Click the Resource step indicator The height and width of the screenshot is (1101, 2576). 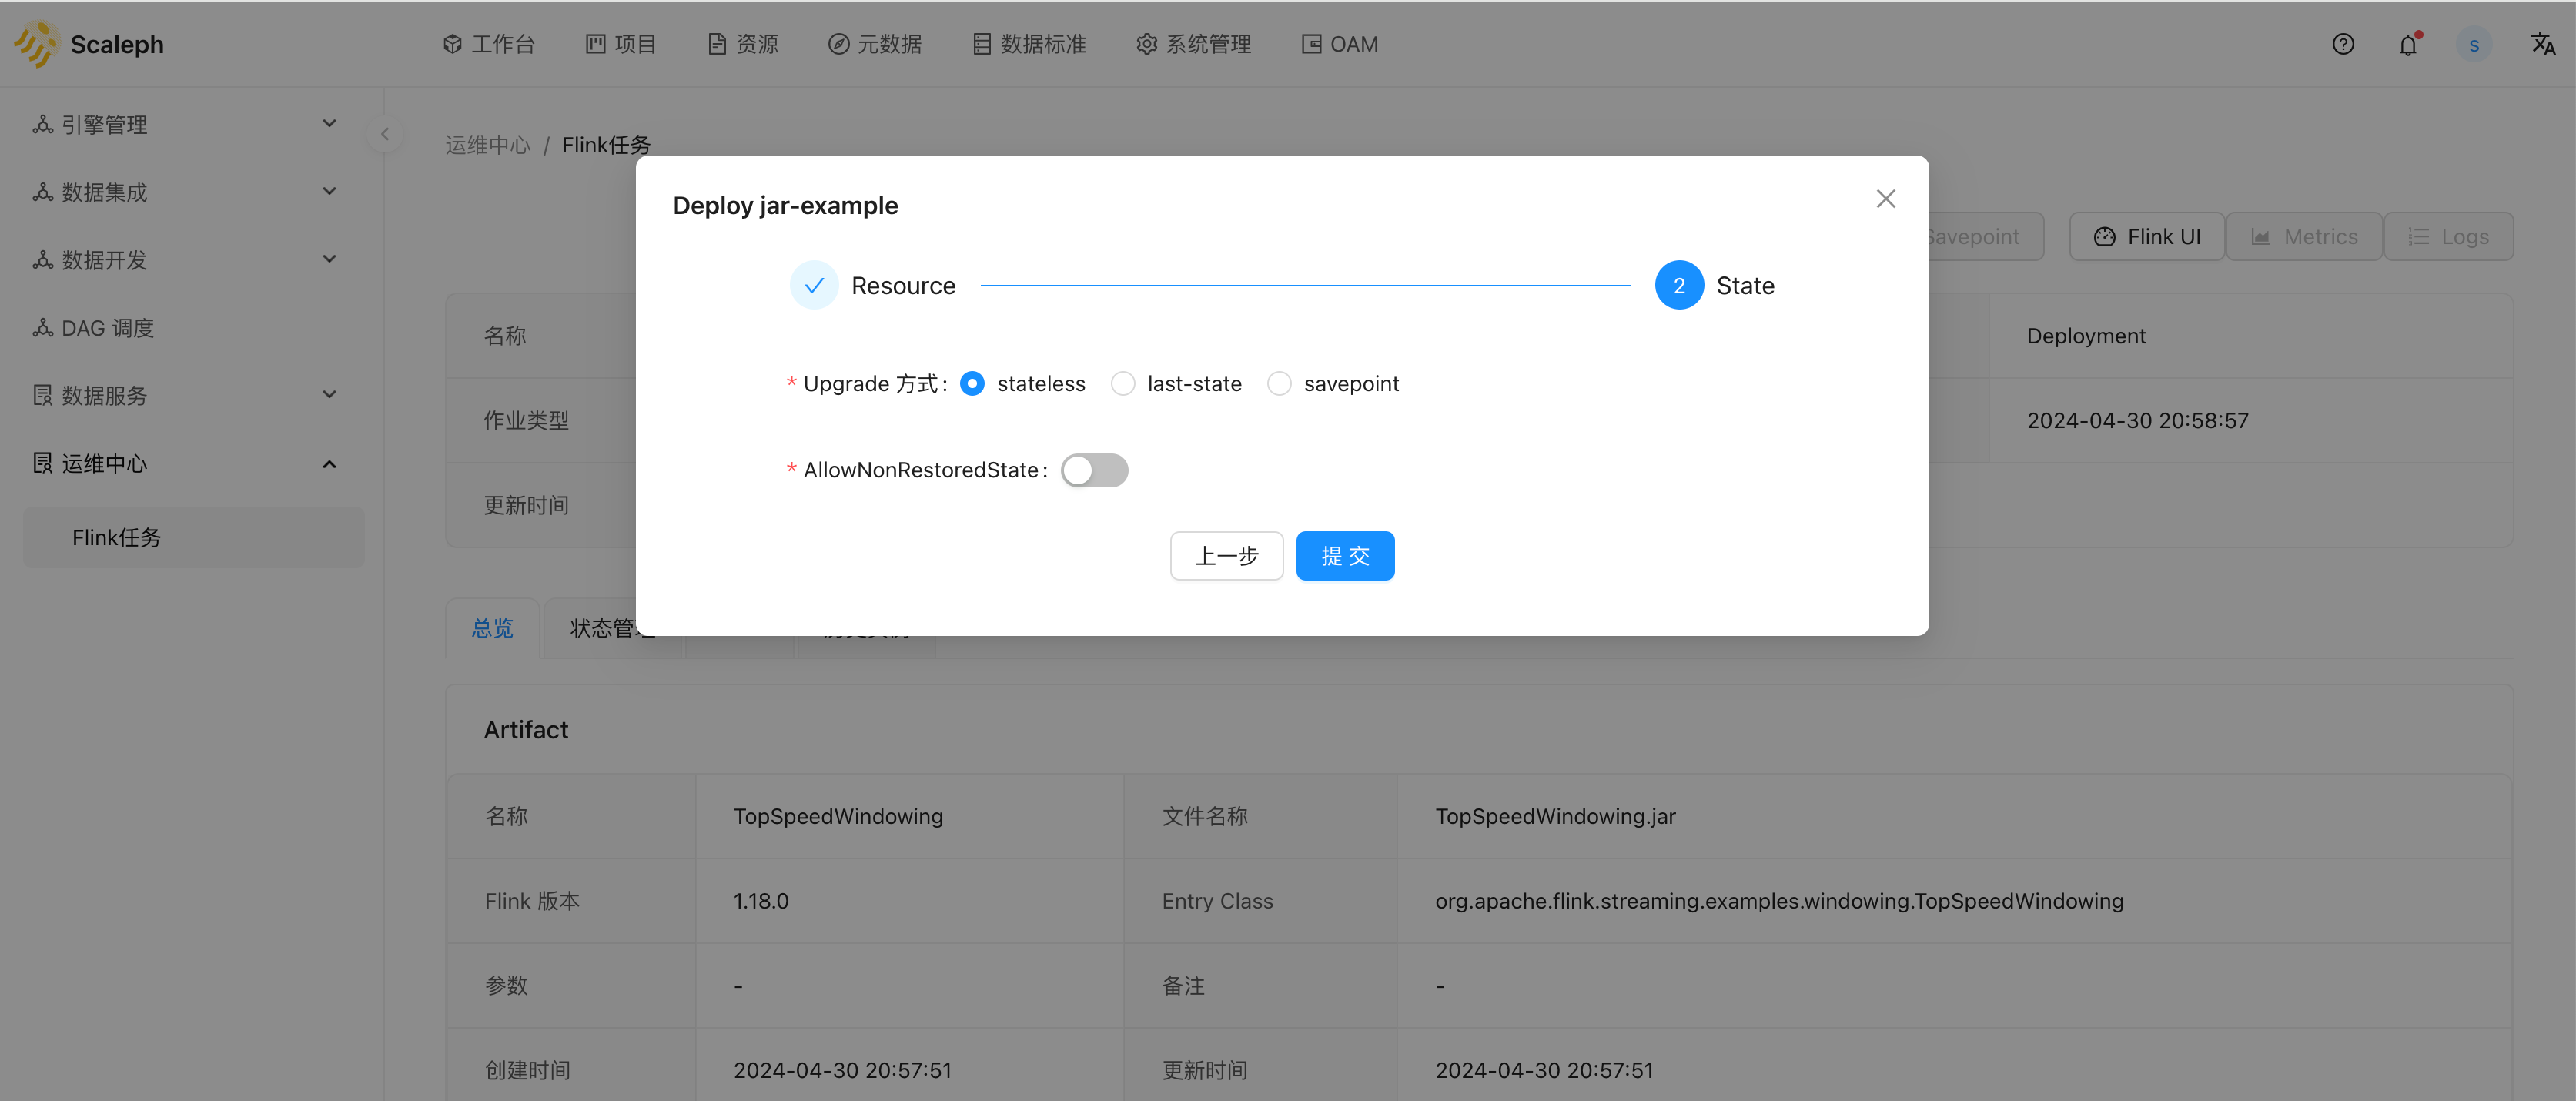813,286
